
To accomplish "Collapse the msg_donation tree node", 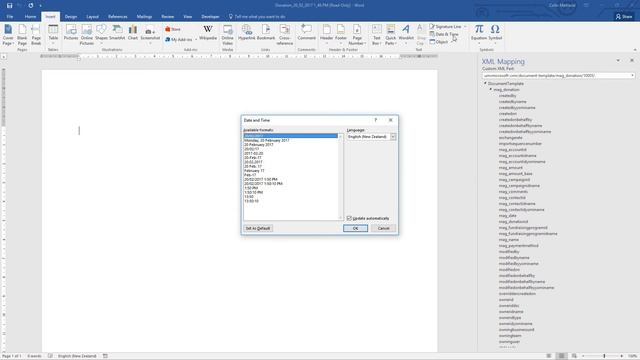I will coord(491,89).
